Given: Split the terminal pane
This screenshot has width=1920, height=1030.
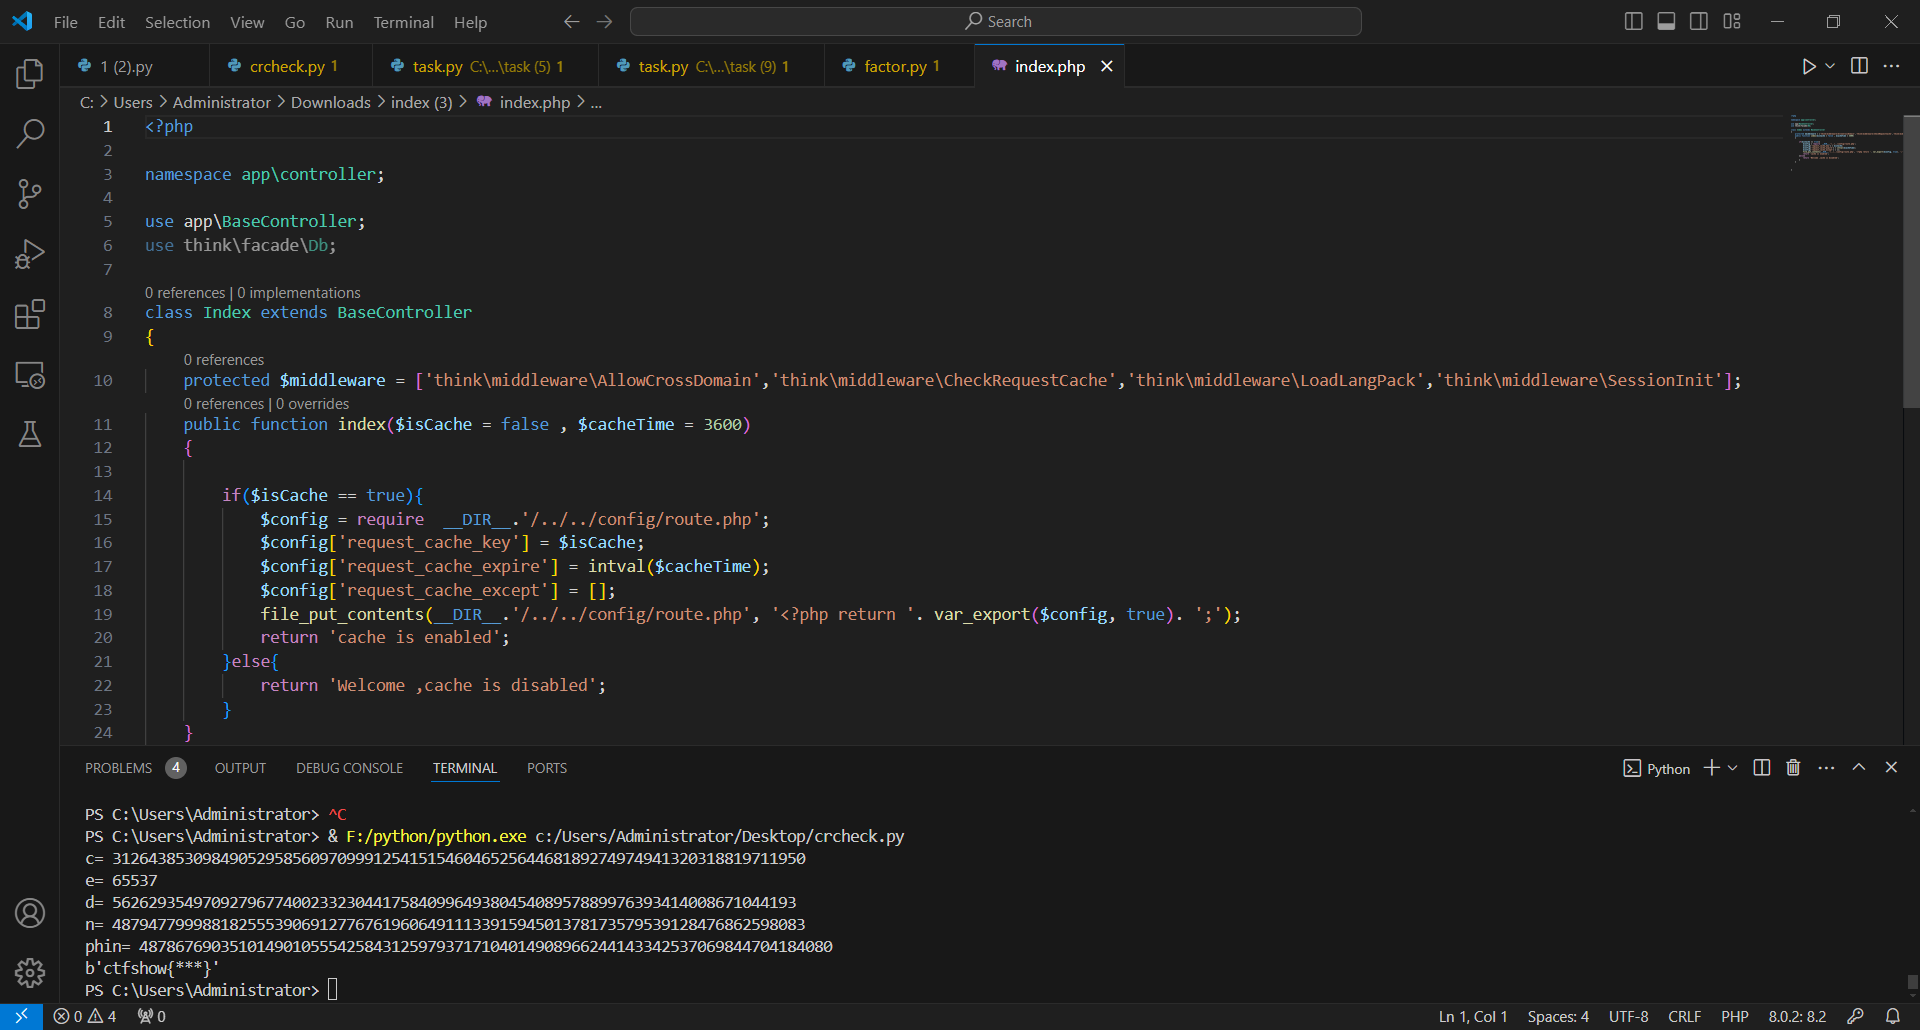Looking at the screenshot, I should (1762, 768).
